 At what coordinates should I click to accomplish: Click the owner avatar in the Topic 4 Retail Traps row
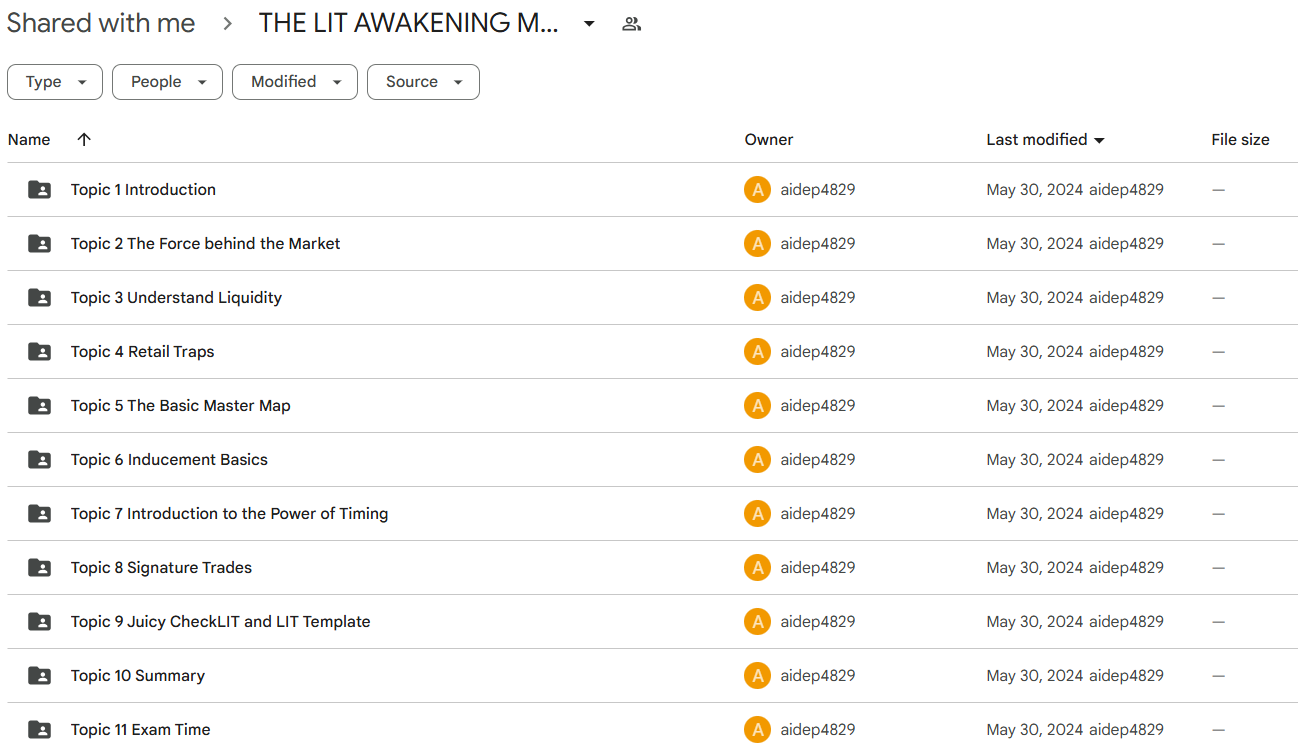click(758, 351)
